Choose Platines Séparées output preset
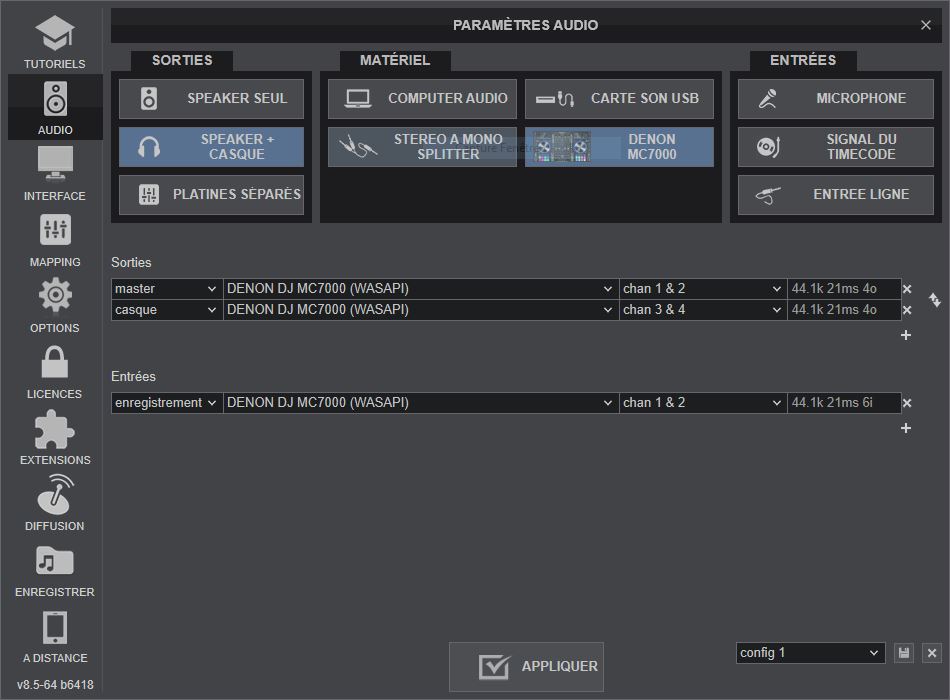The height and width of the screenshot is (700, 950). point(211,195)
